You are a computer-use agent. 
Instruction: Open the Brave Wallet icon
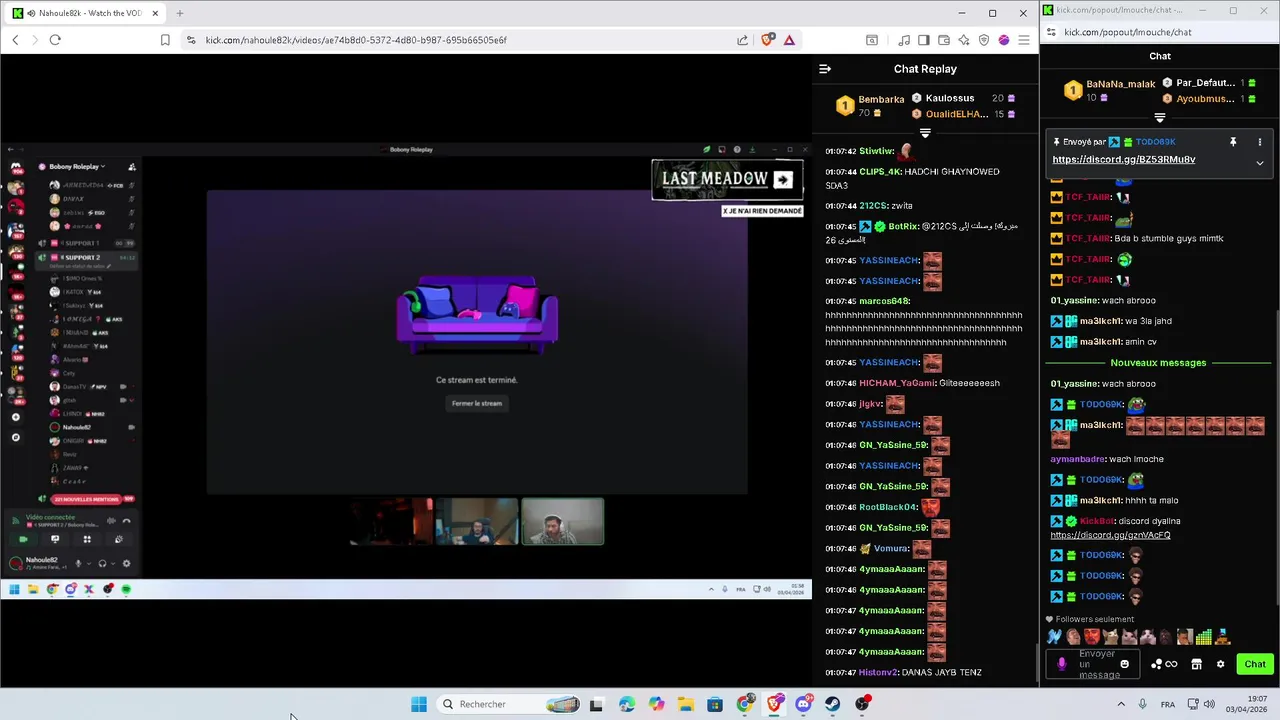point(944,40)
